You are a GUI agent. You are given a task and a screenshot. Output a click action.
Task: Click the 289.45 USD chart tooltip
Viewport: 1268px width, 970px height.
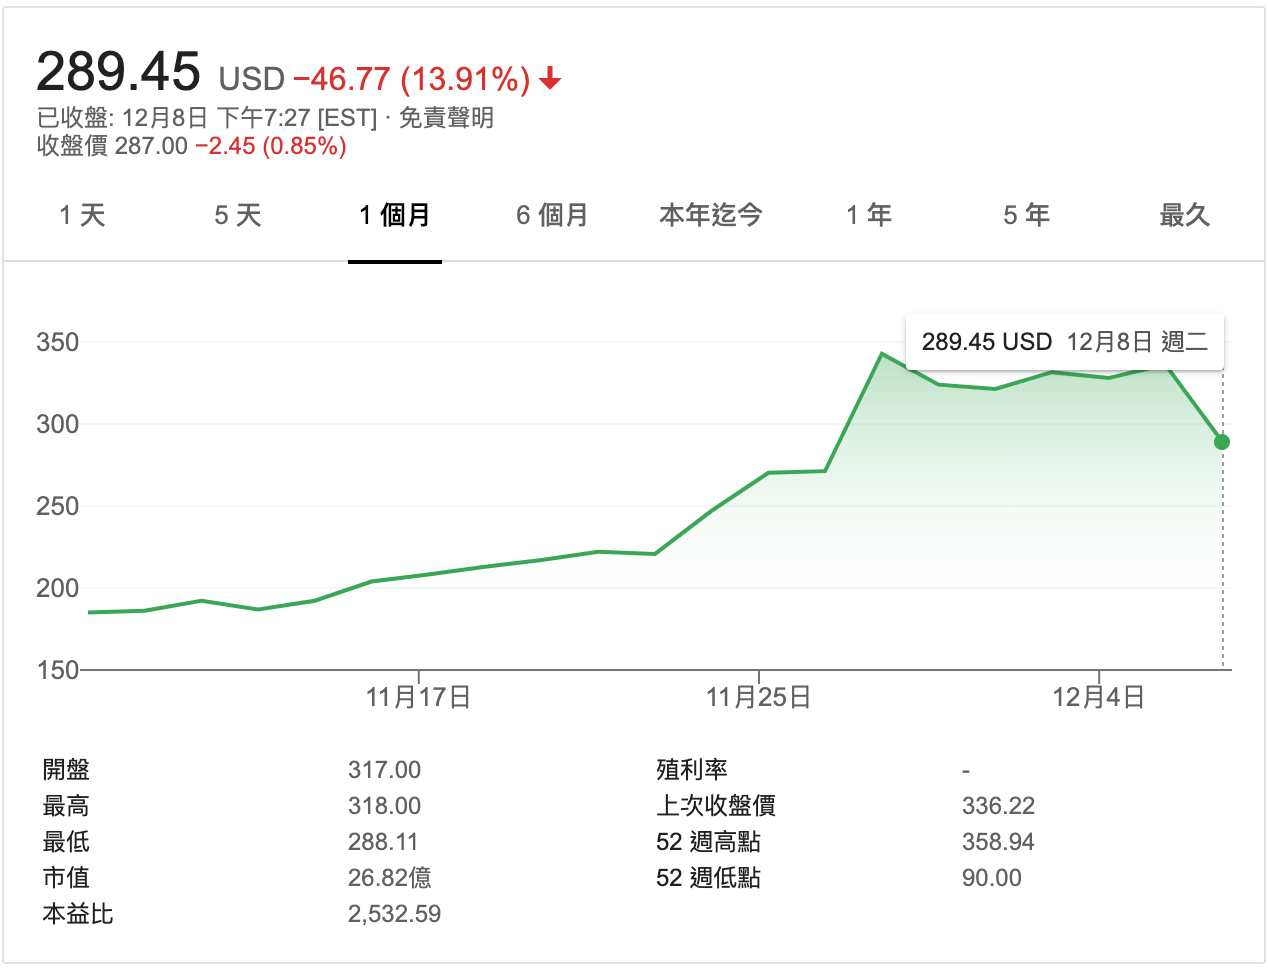tap(1064, 342)
